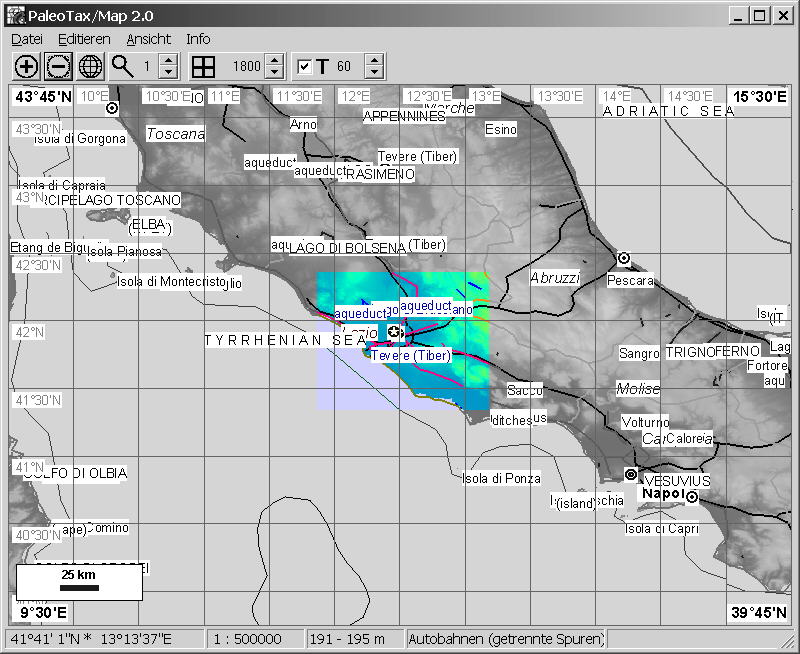Click the 1800 grid value field
The image size is (800, 654).
[x=244, y=67]
